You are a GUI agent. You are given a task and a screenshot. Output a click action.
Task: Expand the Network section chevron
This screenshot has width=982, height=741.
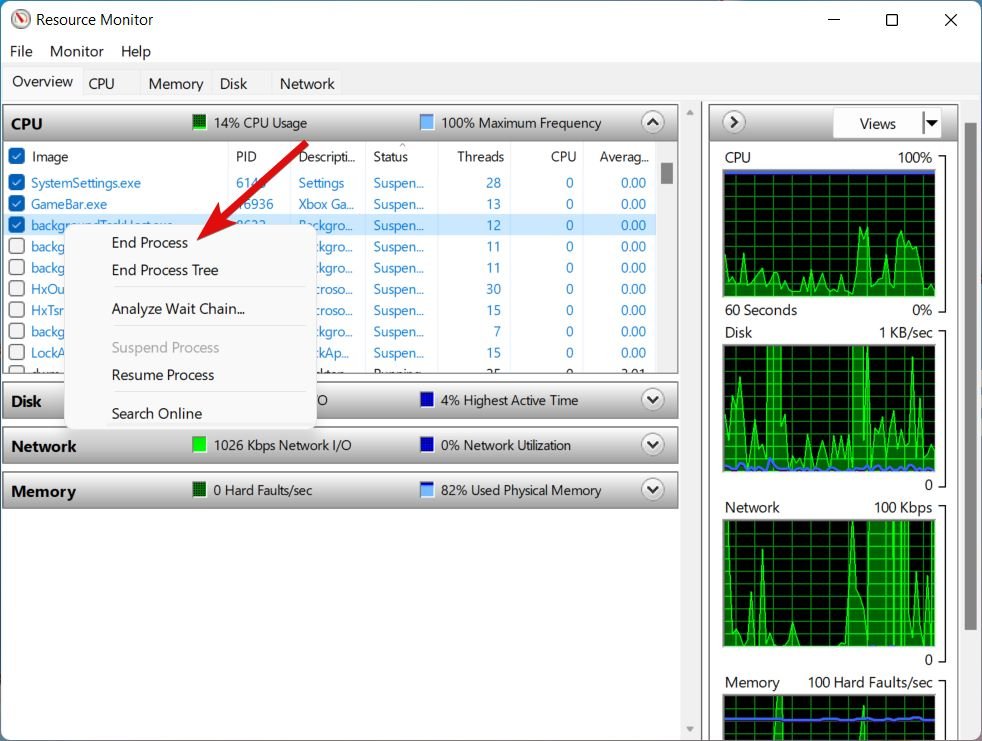tap(652, 445)
